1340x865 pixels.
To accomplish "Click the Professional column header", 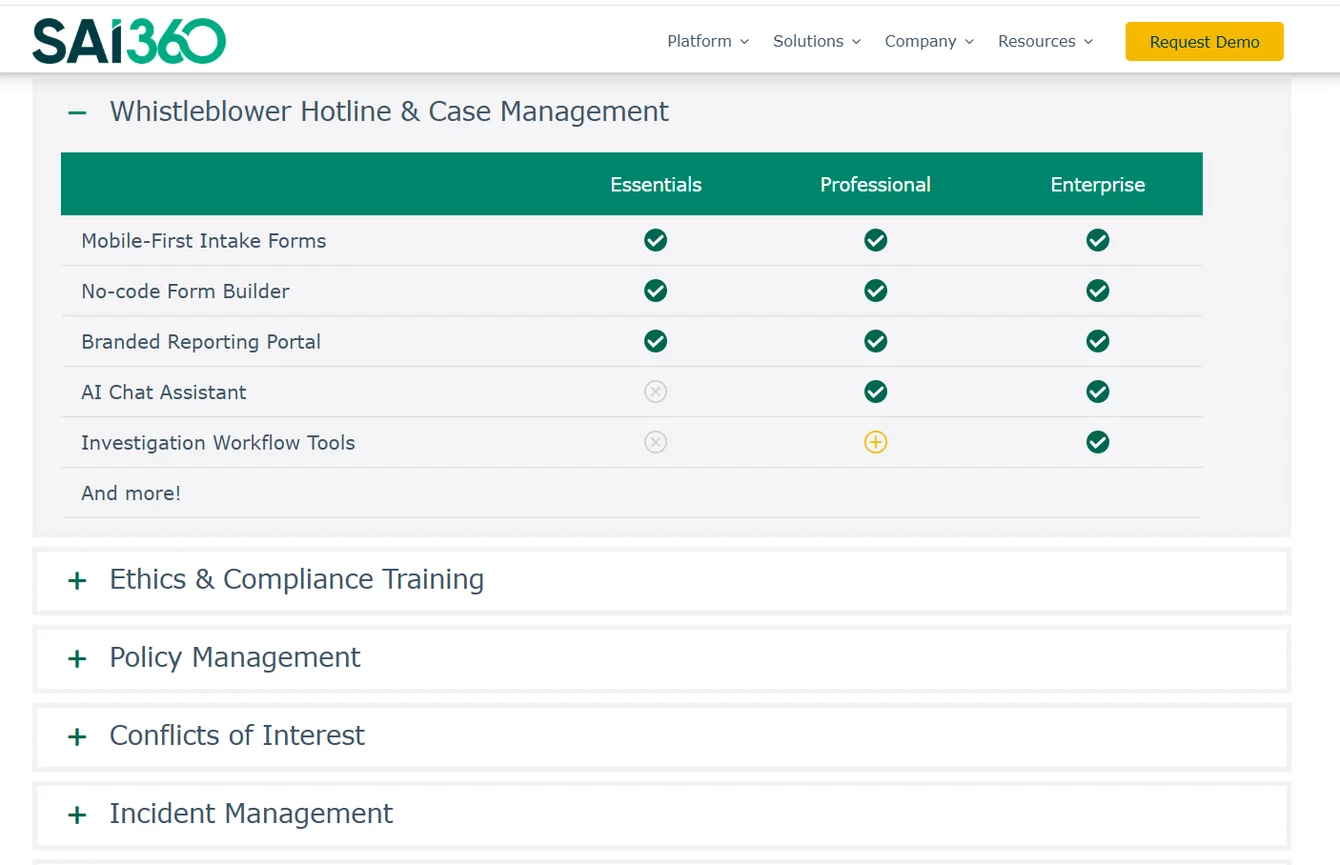I will pyautogui.click(x=875, y=184).
